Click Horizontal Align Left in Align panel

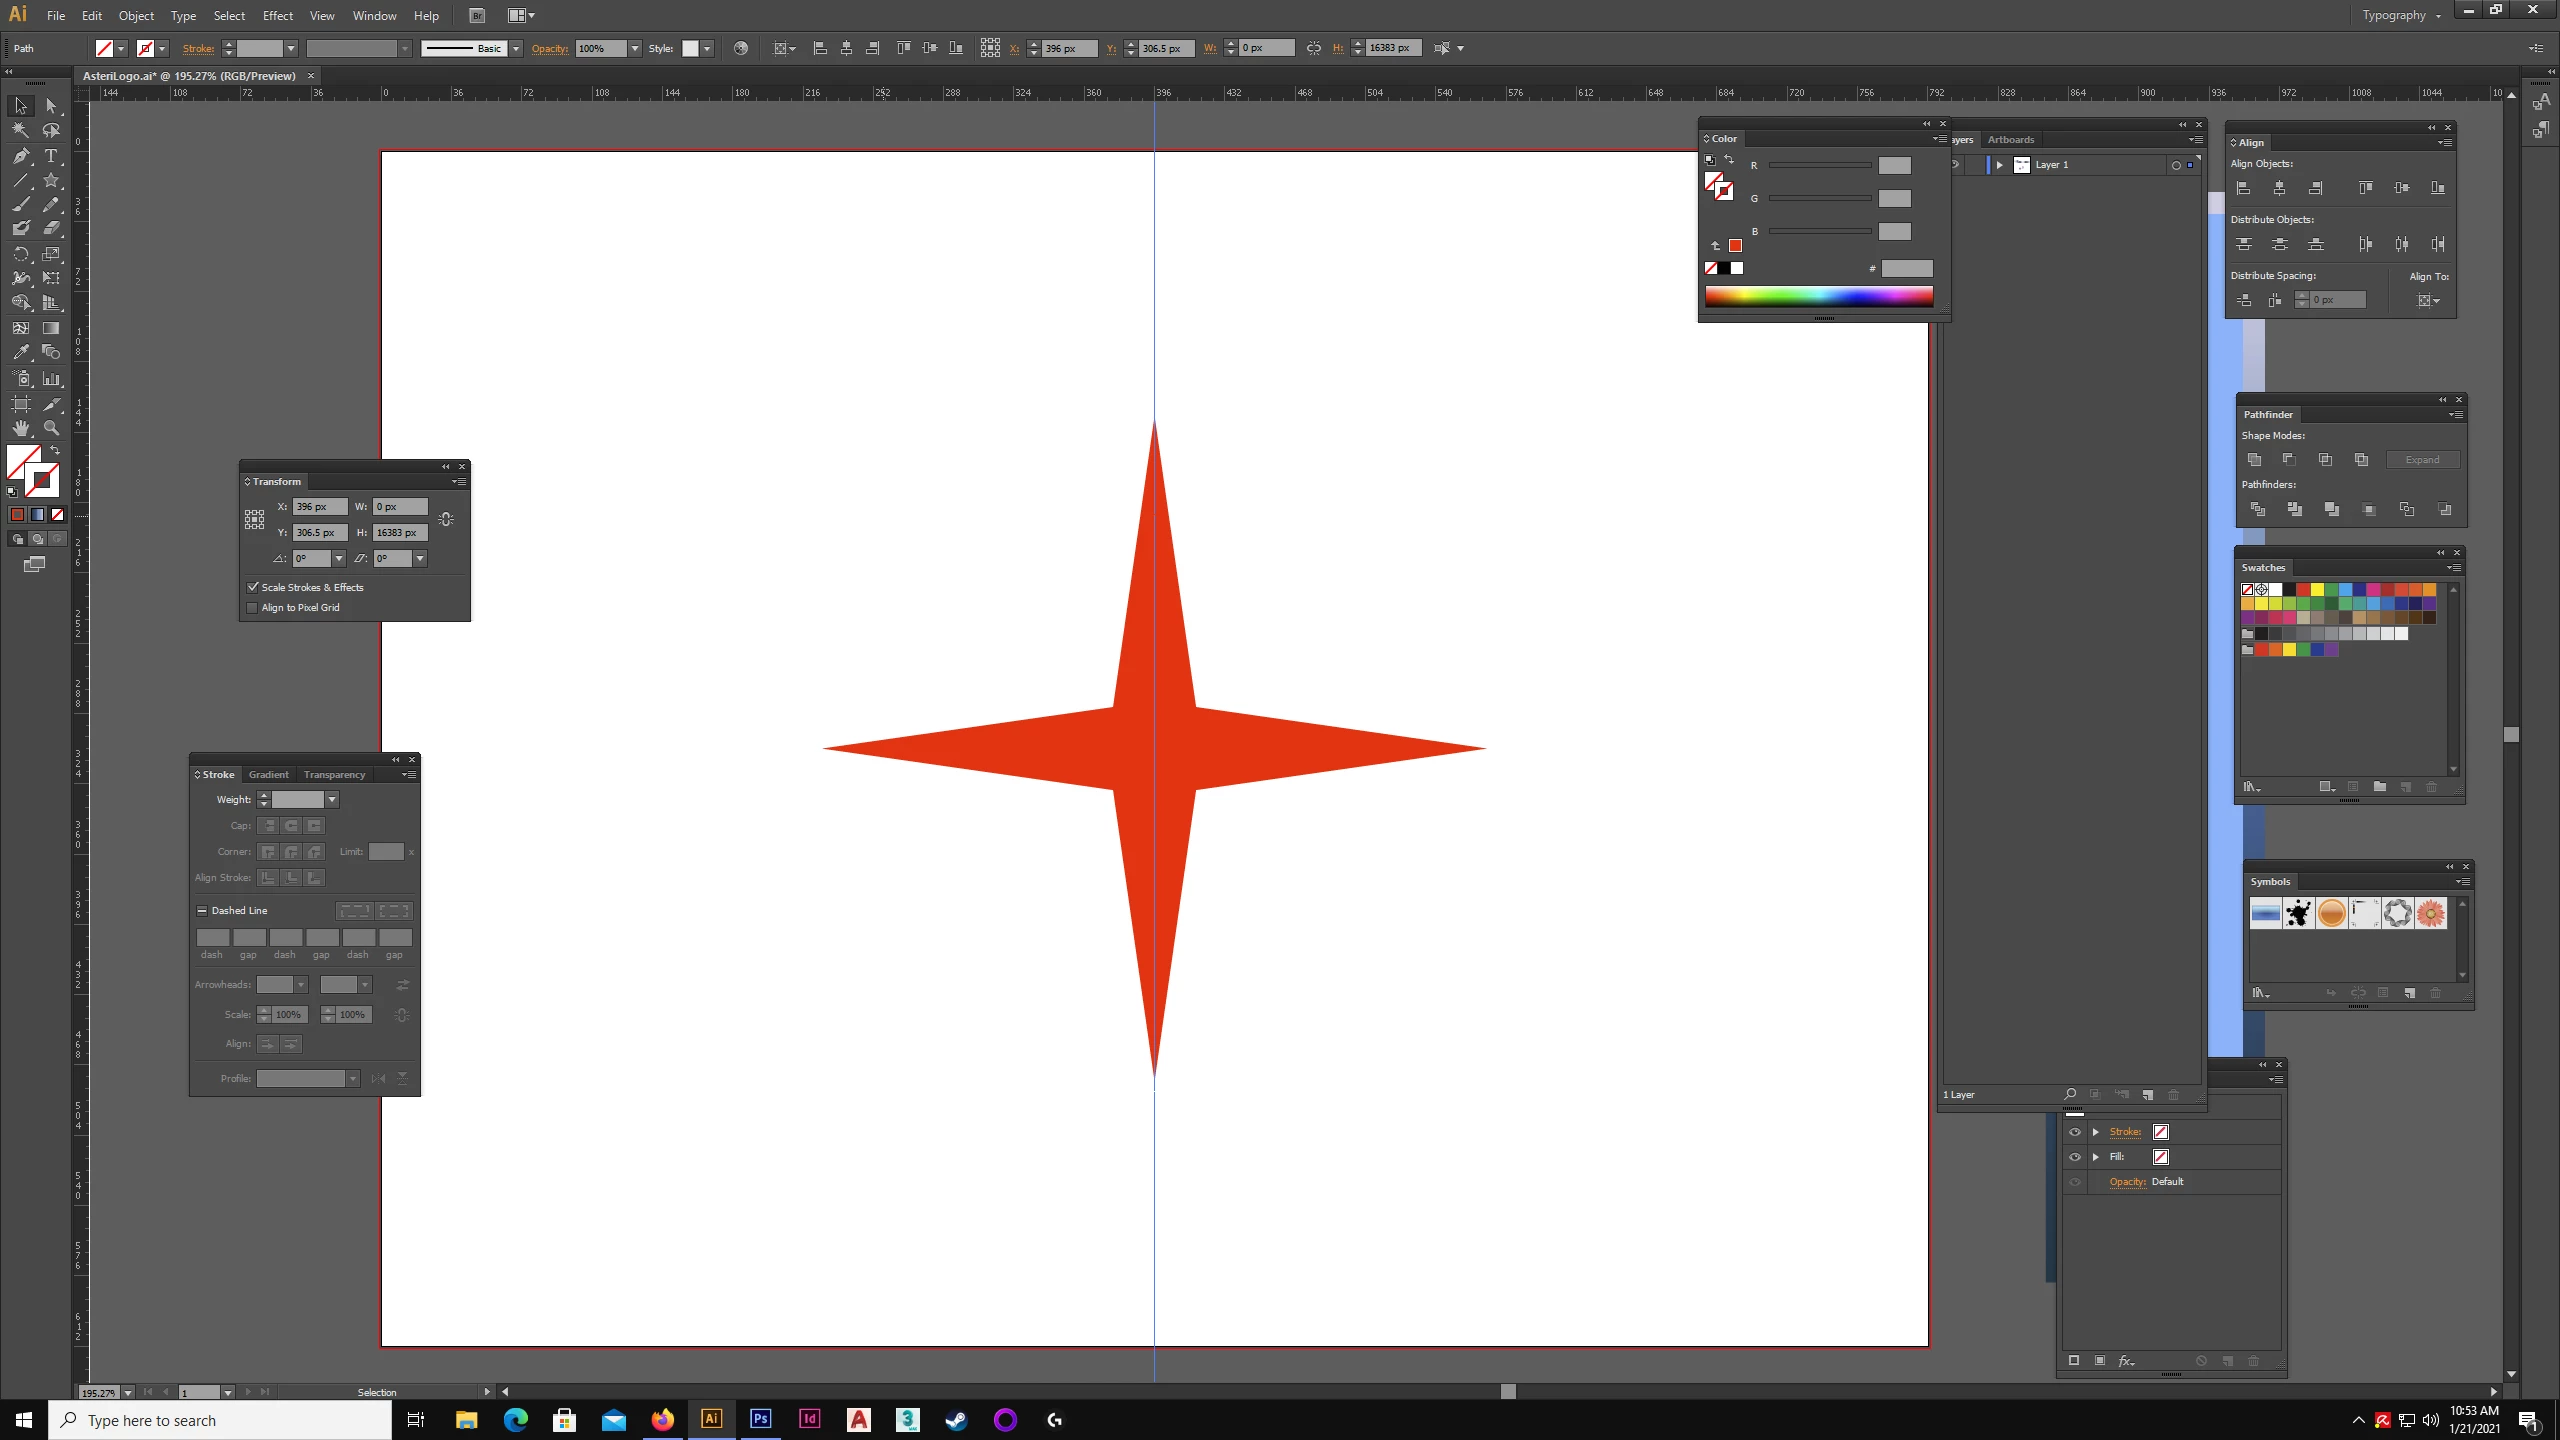(x=2243, y=188)
